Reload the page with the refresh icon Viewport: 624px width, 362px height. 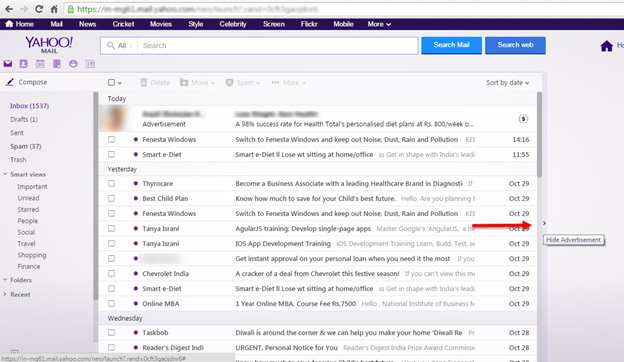pos(39,9)
